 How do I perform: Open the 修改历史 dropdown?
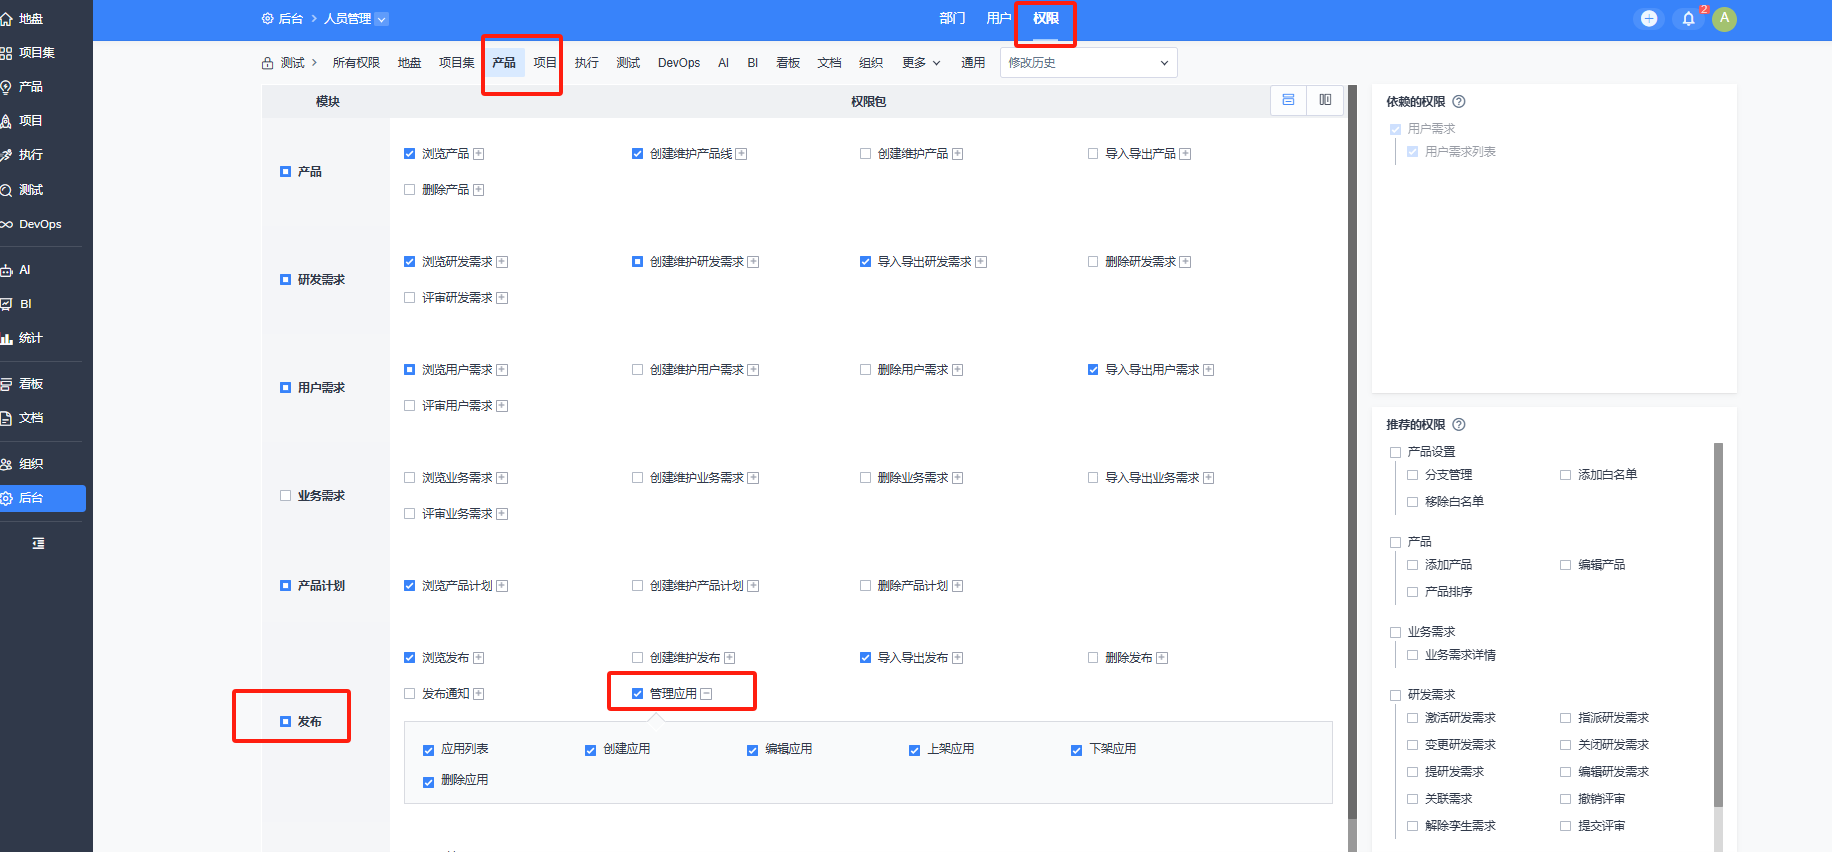click(1088, 62)
